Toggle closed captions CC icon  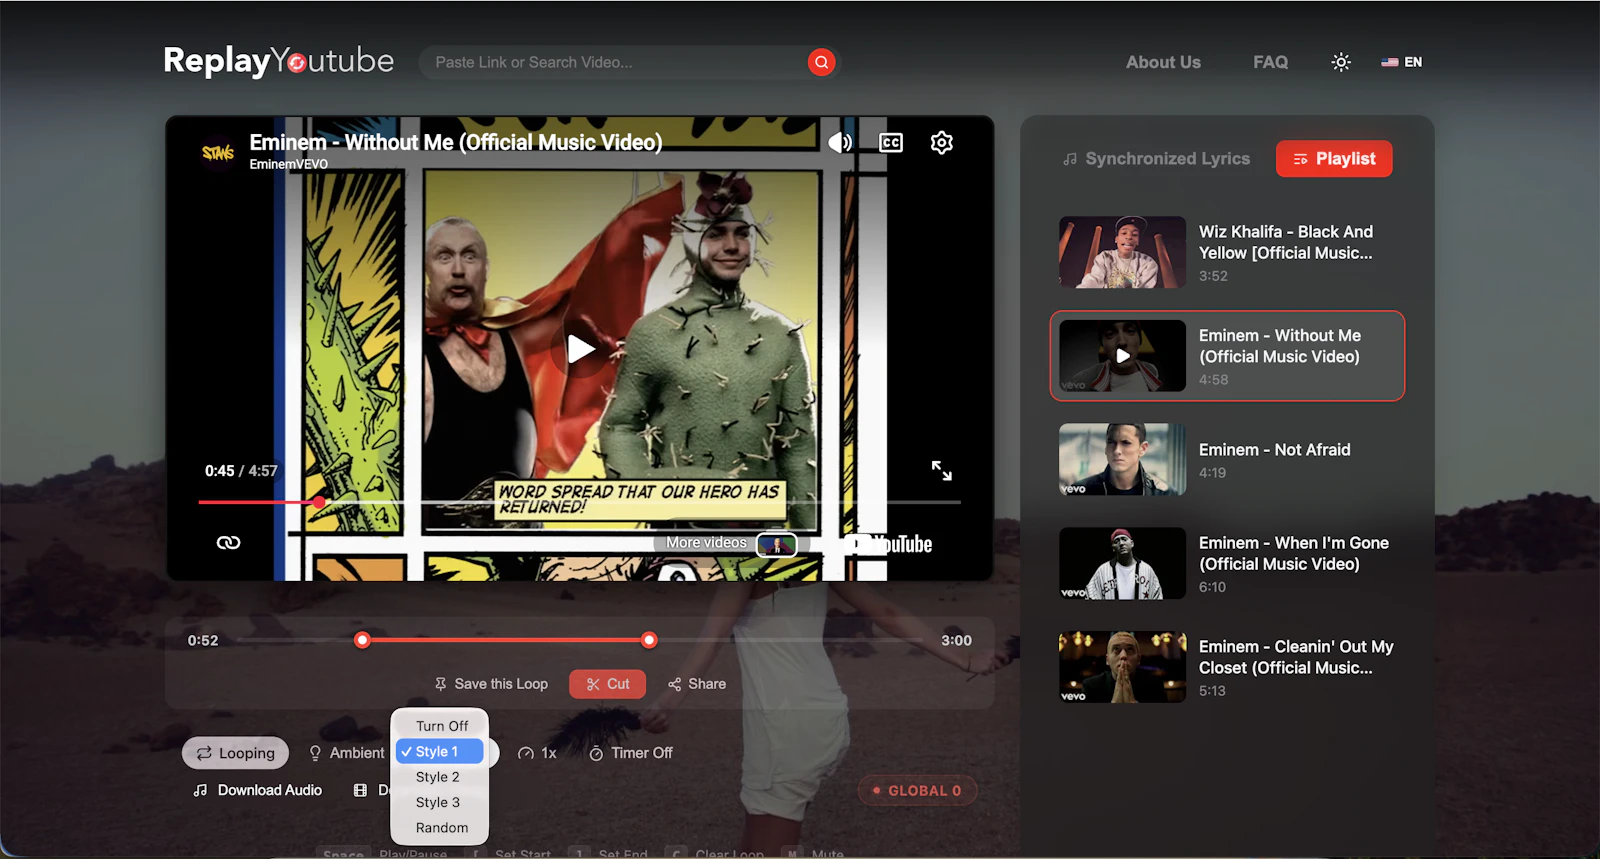click(x=891, y=142)
